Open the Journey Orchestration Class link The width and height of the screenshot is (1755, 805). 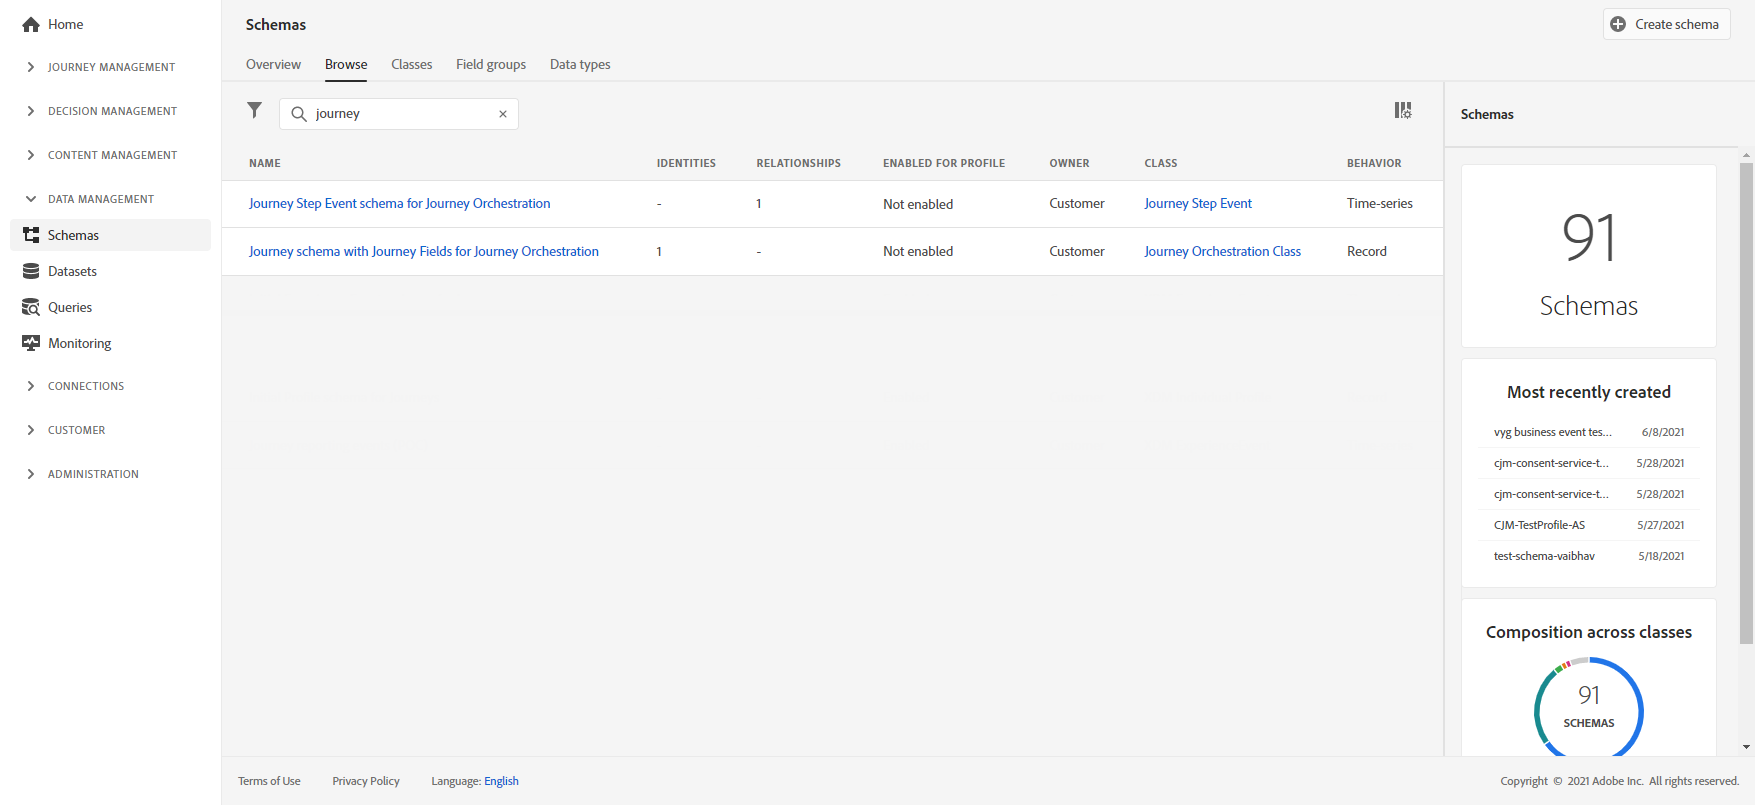[1222, 251]
